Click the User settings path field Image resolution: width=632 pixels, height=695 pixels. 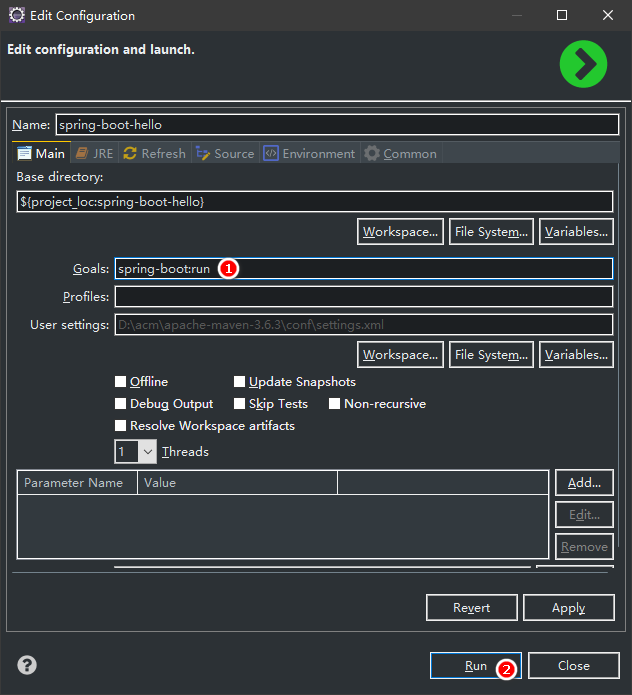tap(364, 325)
